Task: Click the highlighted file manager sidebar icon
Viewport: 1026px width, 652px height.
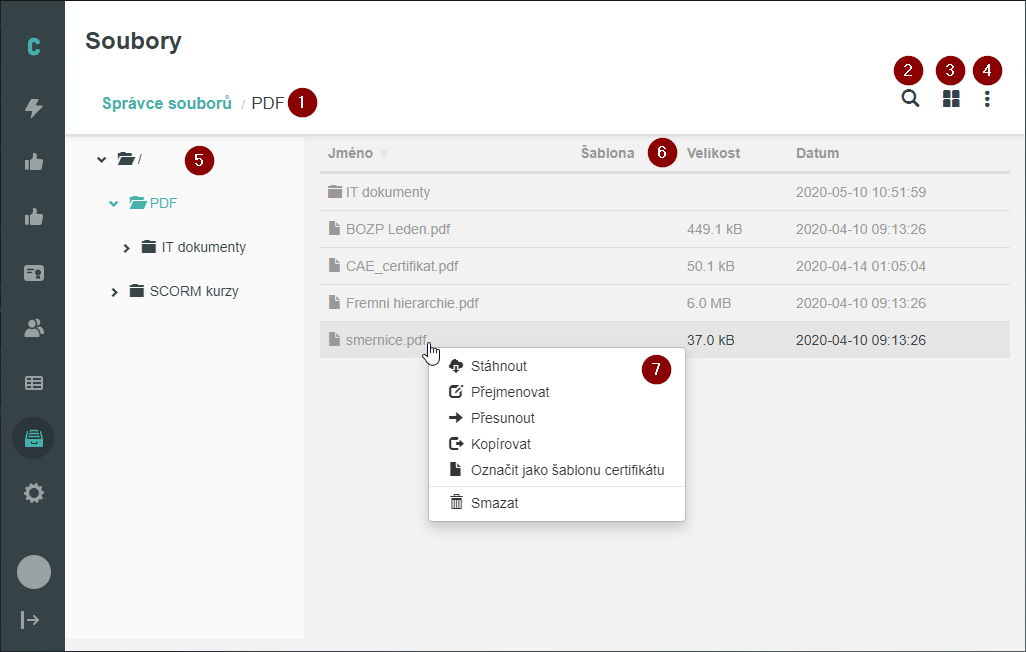Action: pyautogui.click(x=33, y=437)
